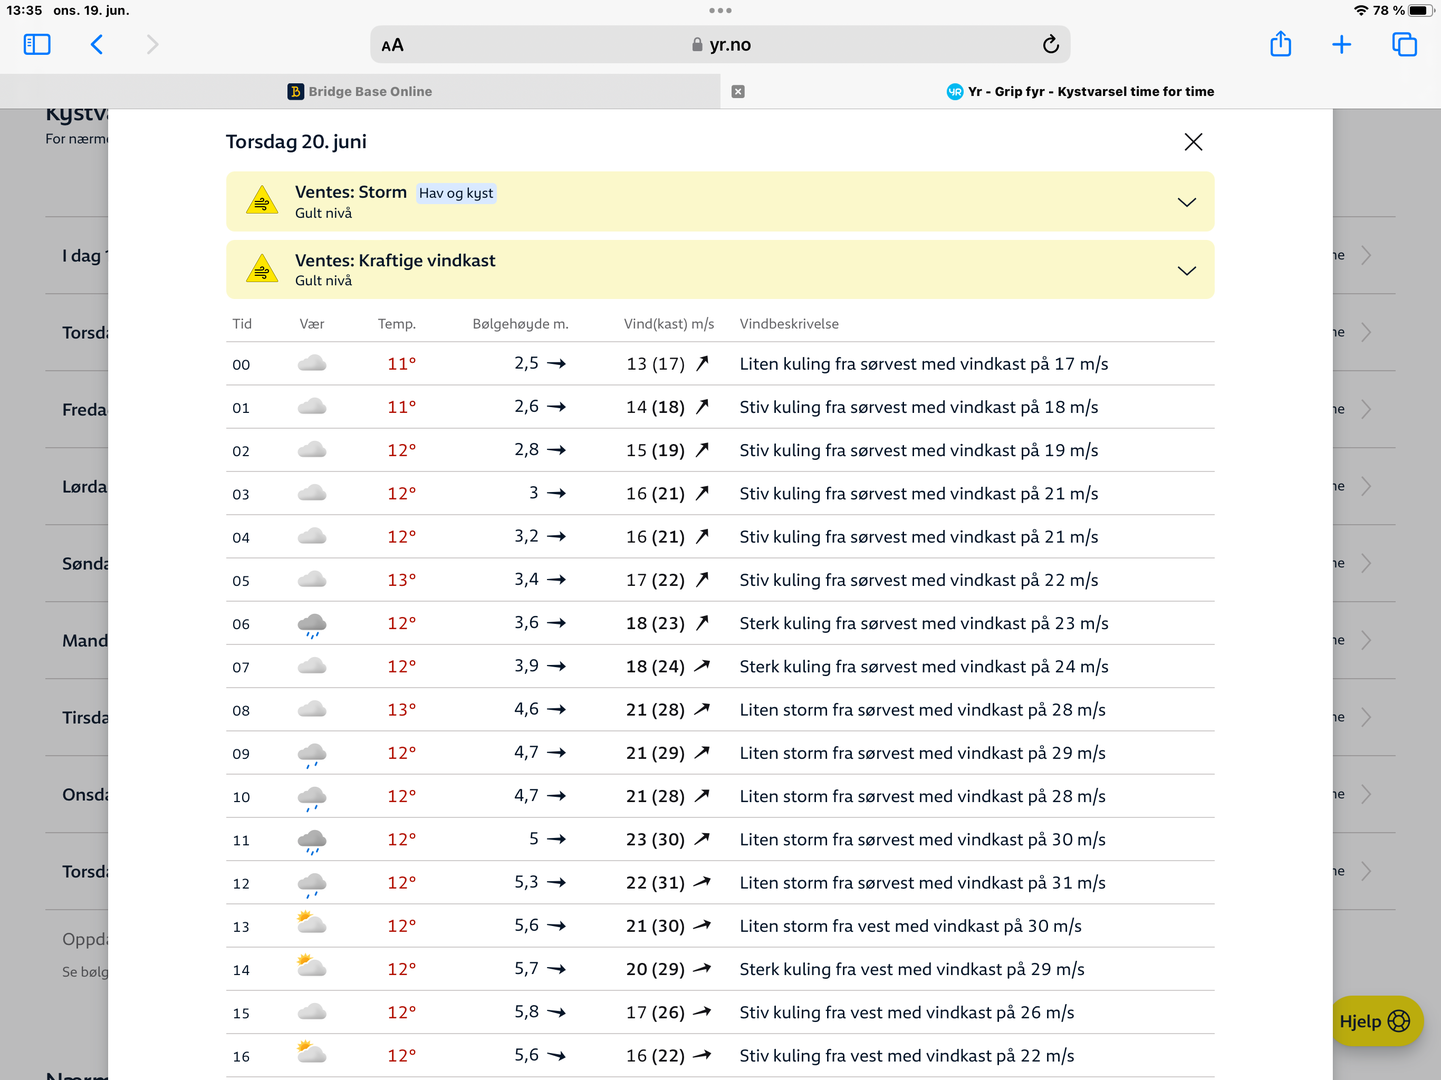Viewport: 1441px width, 1080px height.
Task: Expand the Tirsdag row chevron behind dialog
Action: pos(1366,717)
